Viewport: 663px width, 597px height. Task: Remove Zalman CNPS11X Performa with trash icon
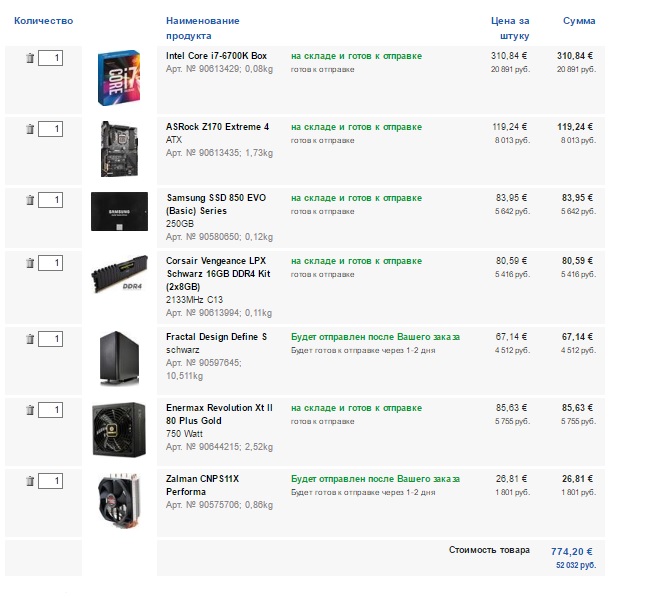(x=30, y=481)
